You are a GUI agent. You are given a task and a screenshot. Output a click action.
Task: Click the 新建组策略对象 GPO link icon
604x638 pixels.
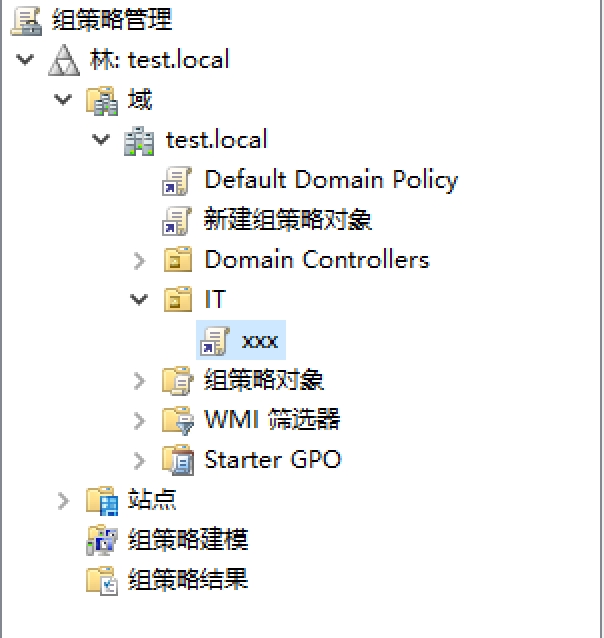pos(177,220)
